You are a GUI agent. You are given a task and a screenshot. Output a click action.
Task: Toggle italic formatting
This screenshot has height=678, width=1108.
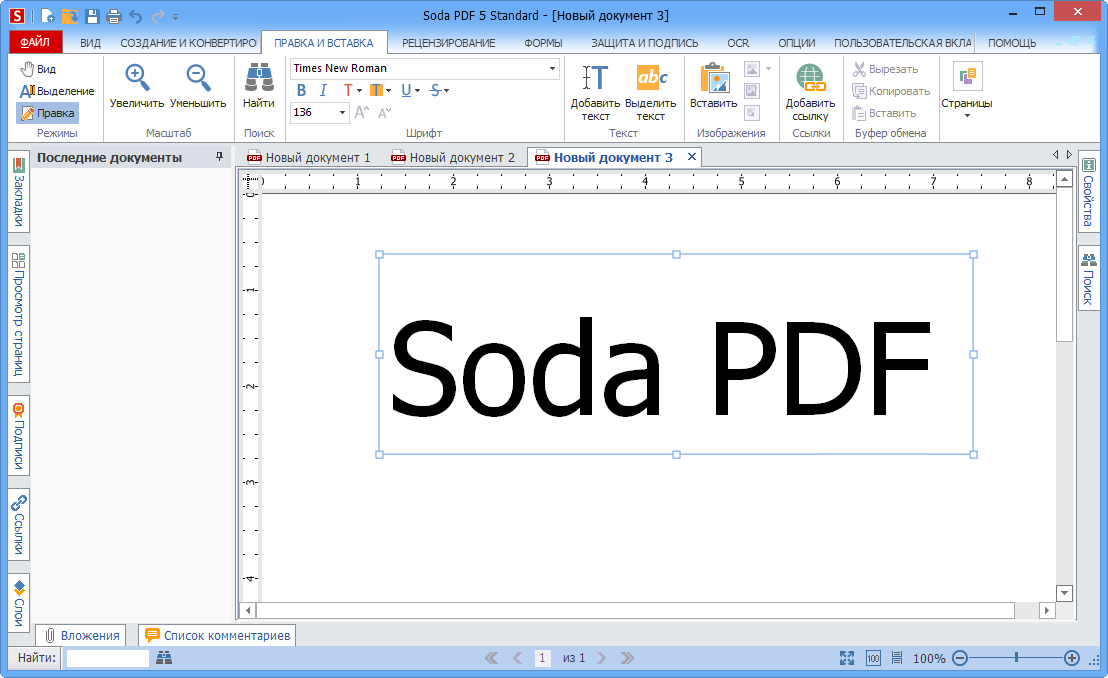tap(323, 90)
